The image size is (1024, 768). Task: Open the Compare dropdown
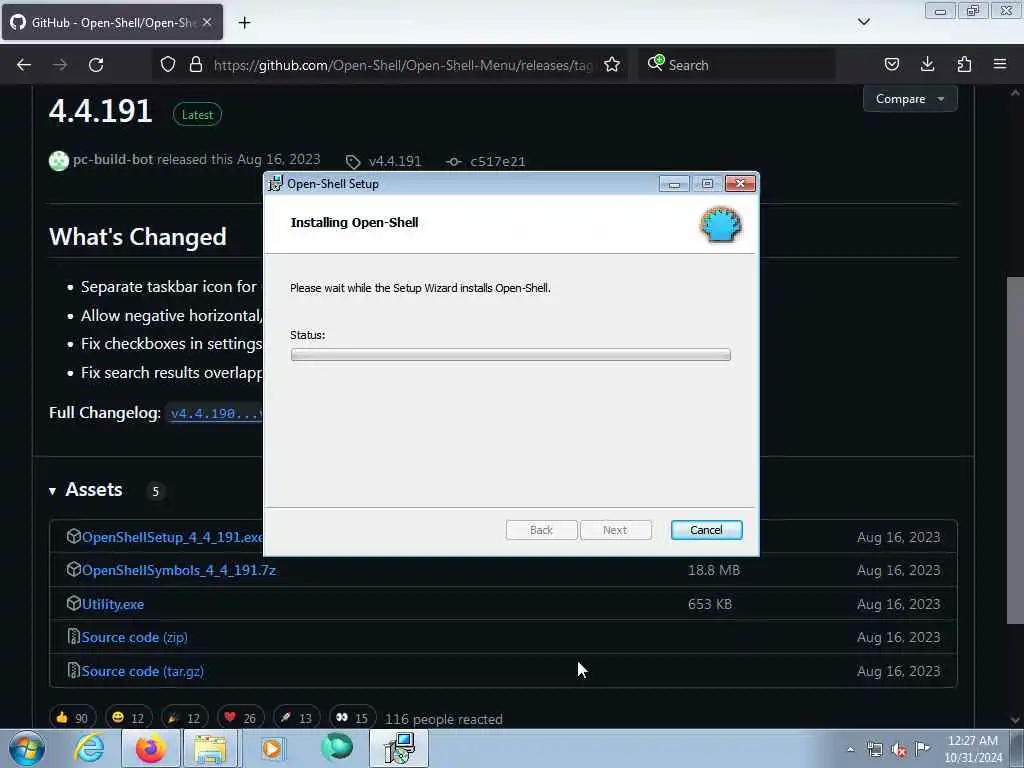[x=910, y=99]
